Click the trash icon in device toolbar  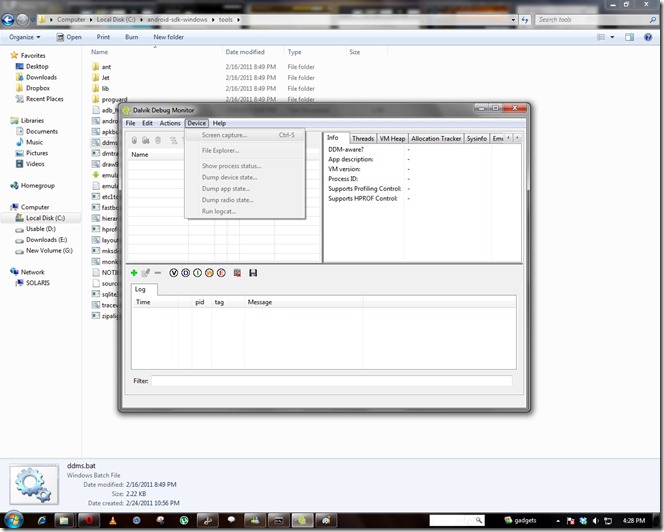click(x=158, y=140)
